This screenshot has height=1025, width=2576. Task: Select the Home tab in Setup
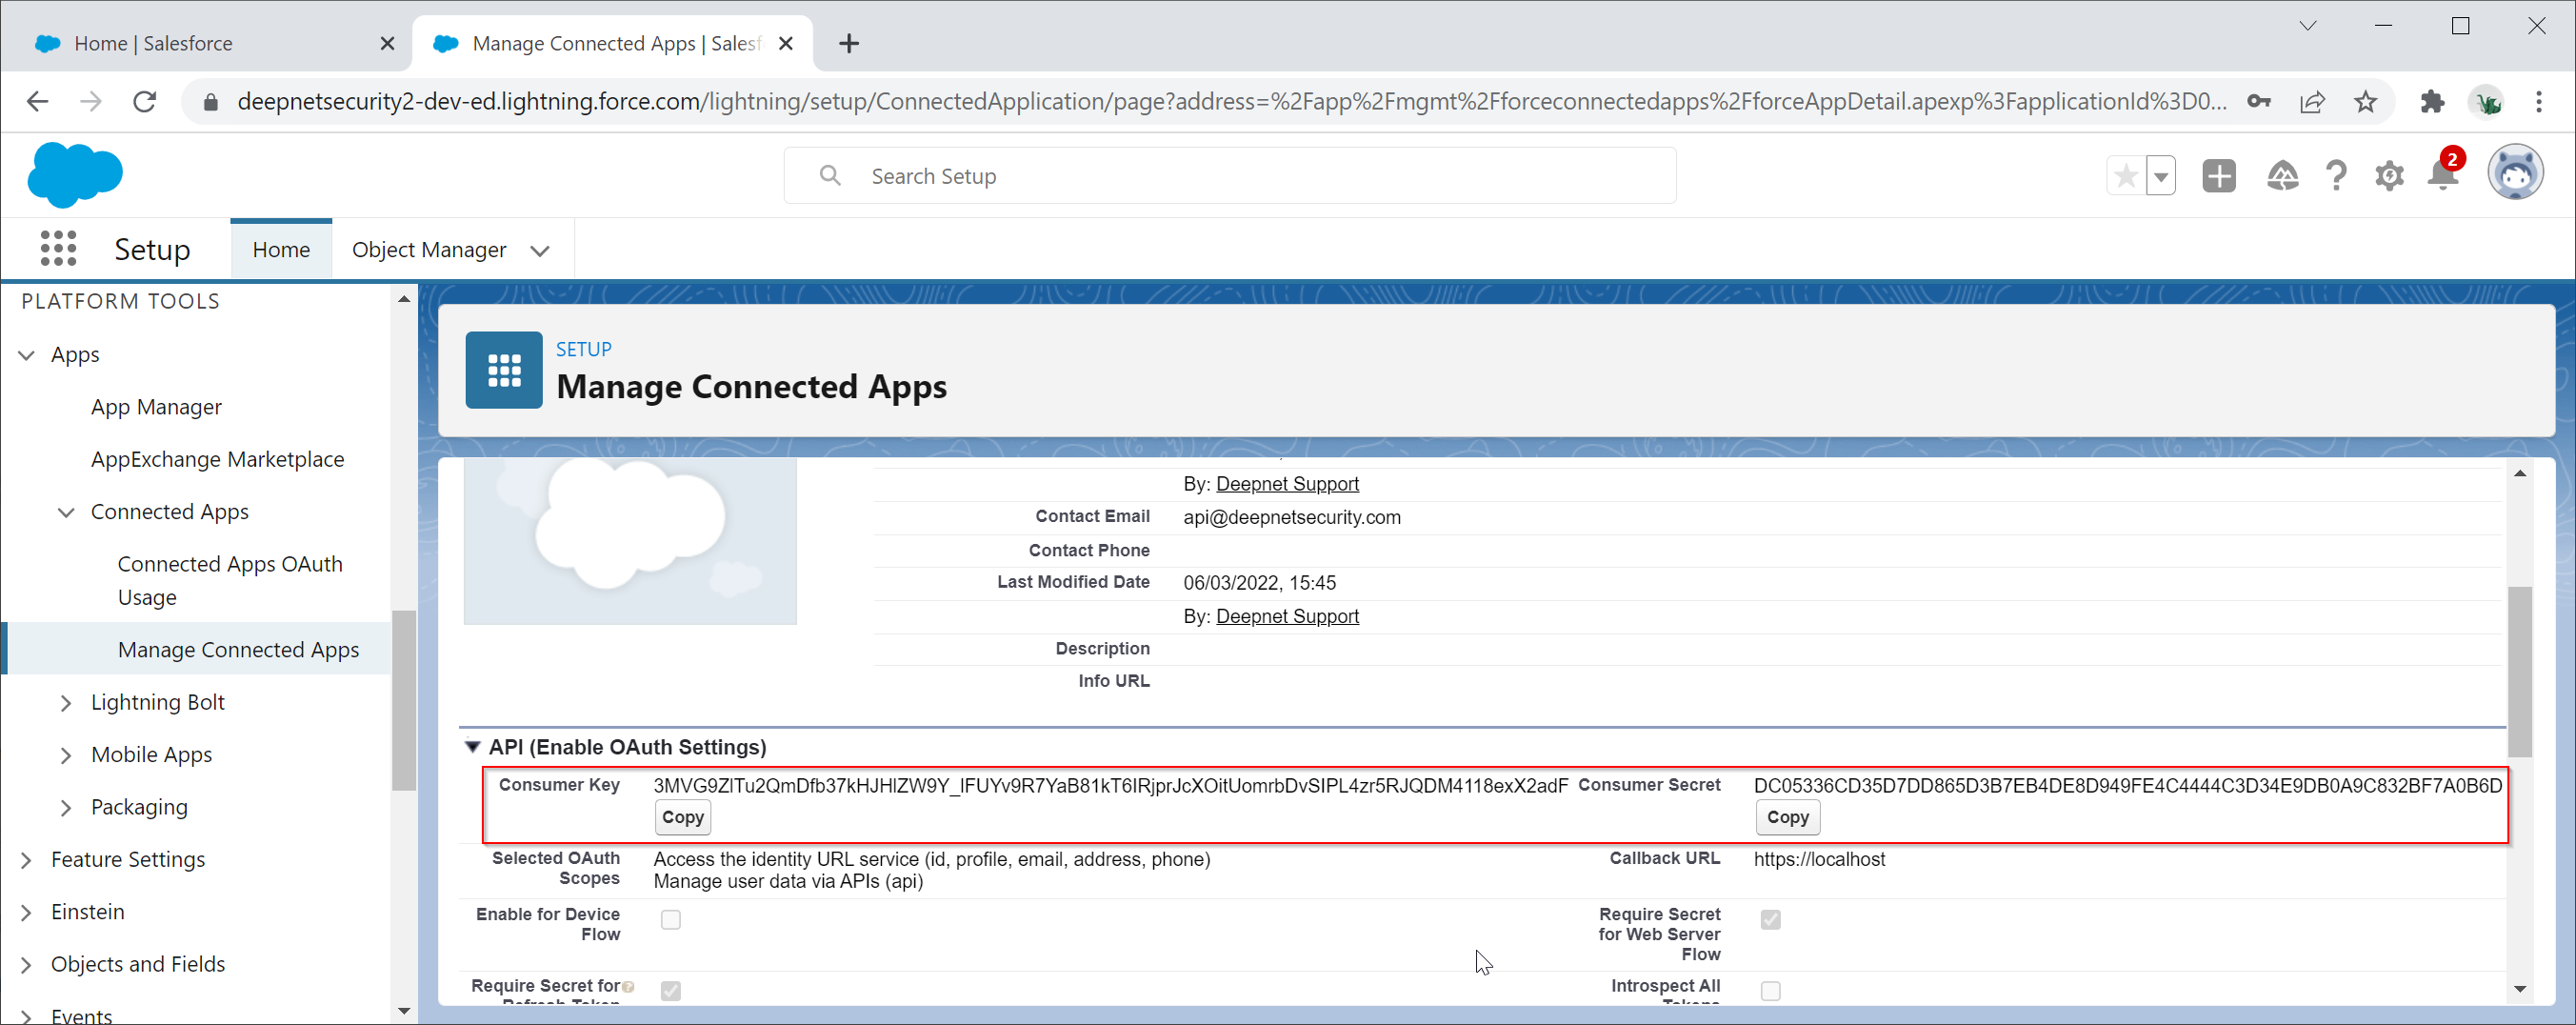281,250
